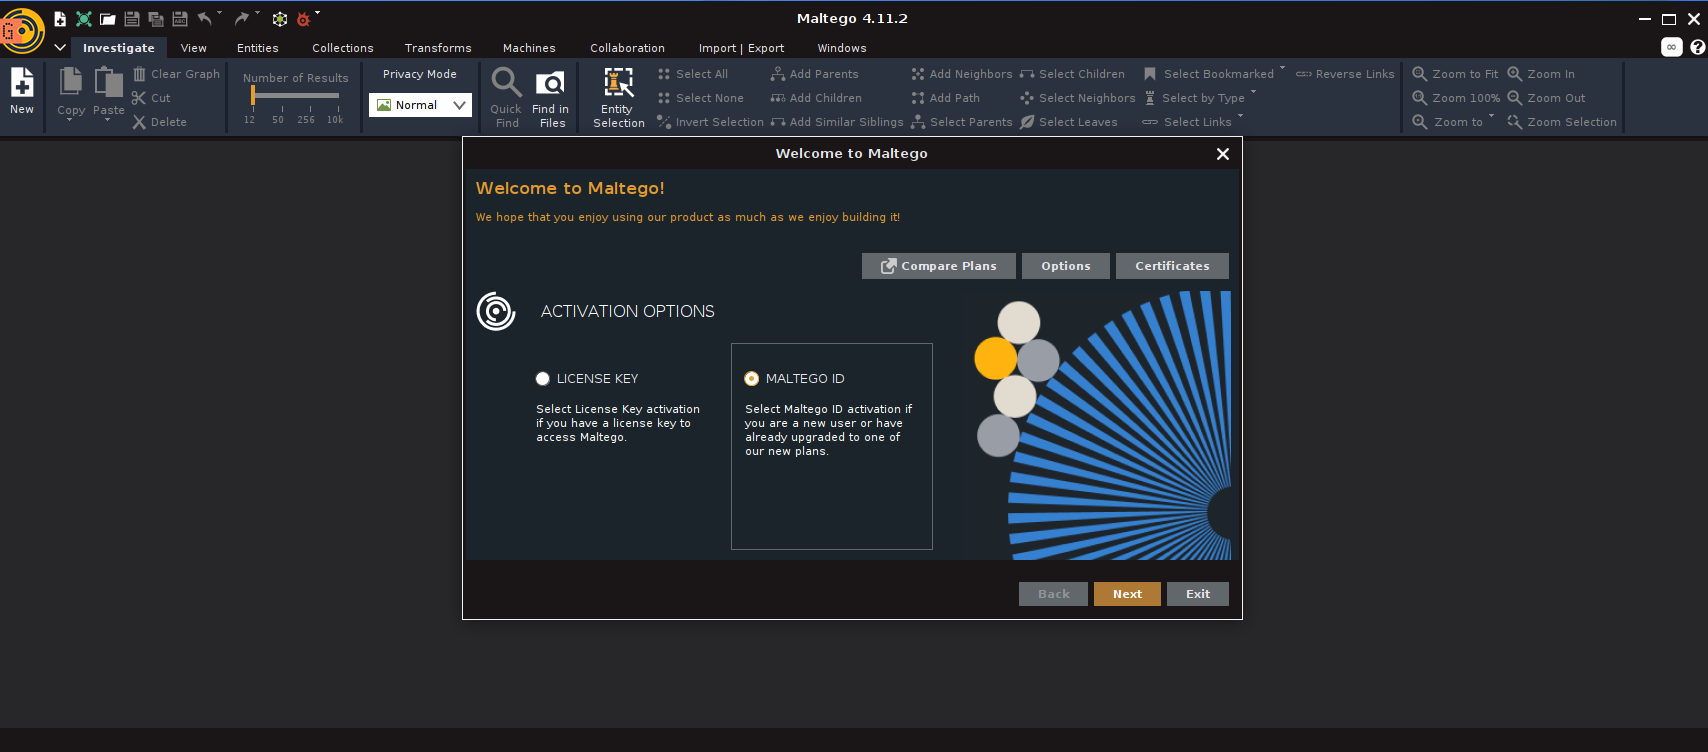This screenshot has width=1708, height=752.
Task: Redo the last undone action
Action: (242, 19)
